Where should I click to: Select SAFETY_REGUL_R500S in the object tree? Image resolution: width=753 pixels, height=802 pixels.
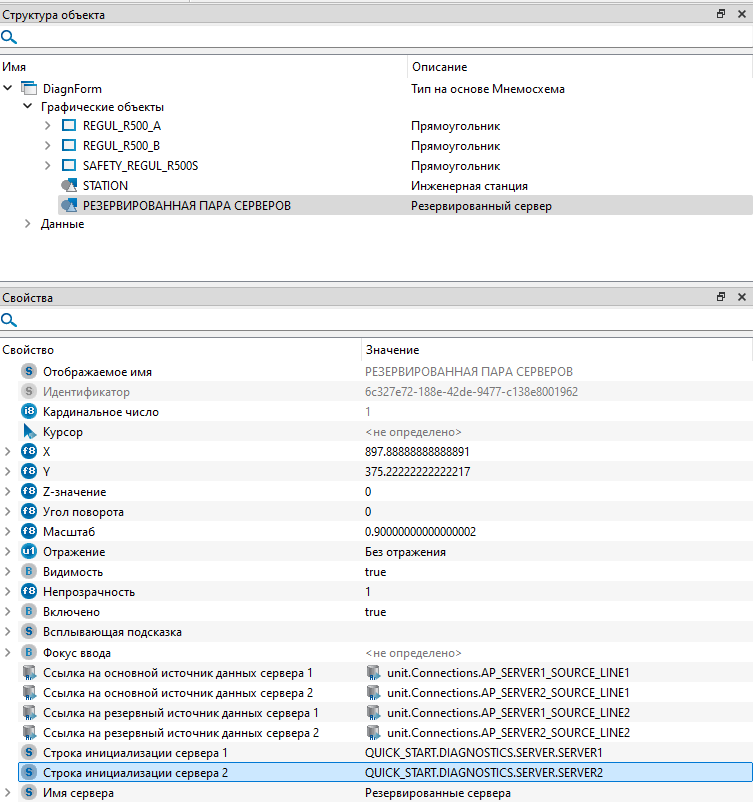click(x=140, y=166)
